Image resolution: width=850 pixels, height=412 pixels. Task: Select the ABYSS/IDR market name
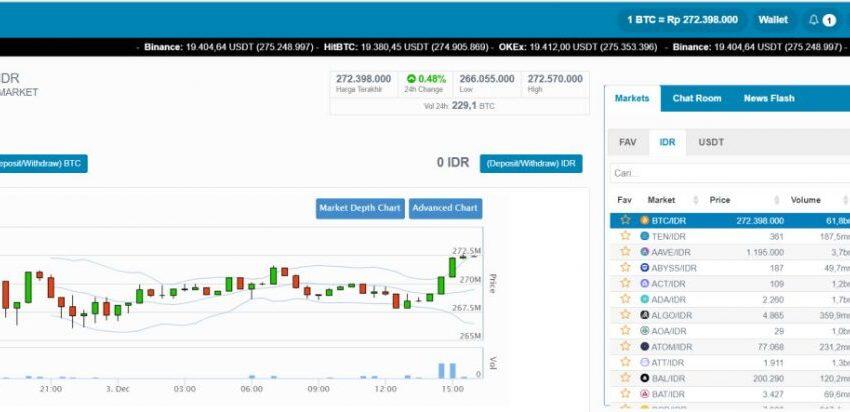coord(674,268)
